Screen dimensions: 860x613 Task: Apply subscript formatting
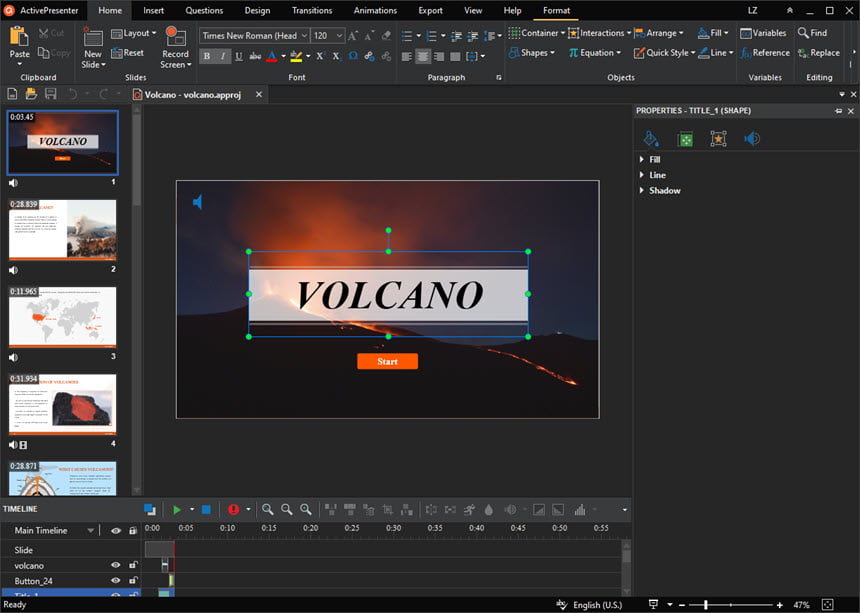click(337, 56)
